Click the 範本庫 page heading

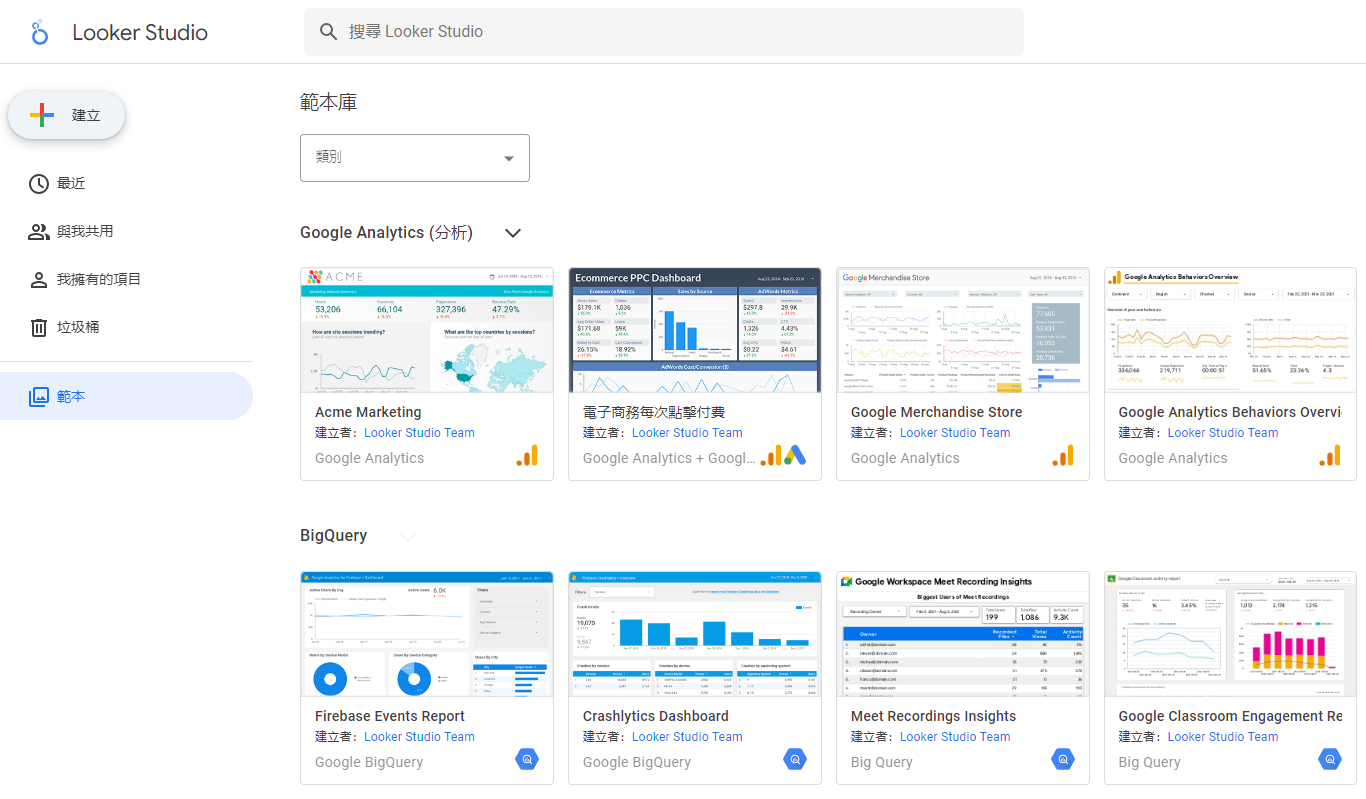pyautogui.click(x=329, y=102)
